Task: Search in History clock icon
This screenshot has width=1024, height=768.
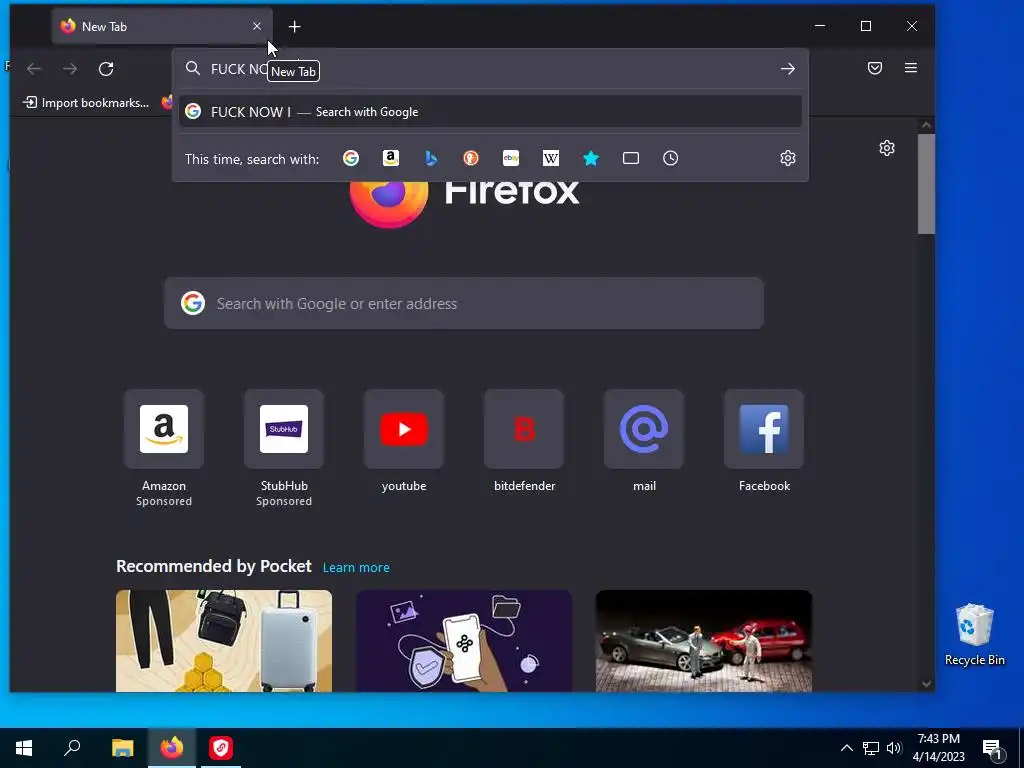Action: (671, 158)
